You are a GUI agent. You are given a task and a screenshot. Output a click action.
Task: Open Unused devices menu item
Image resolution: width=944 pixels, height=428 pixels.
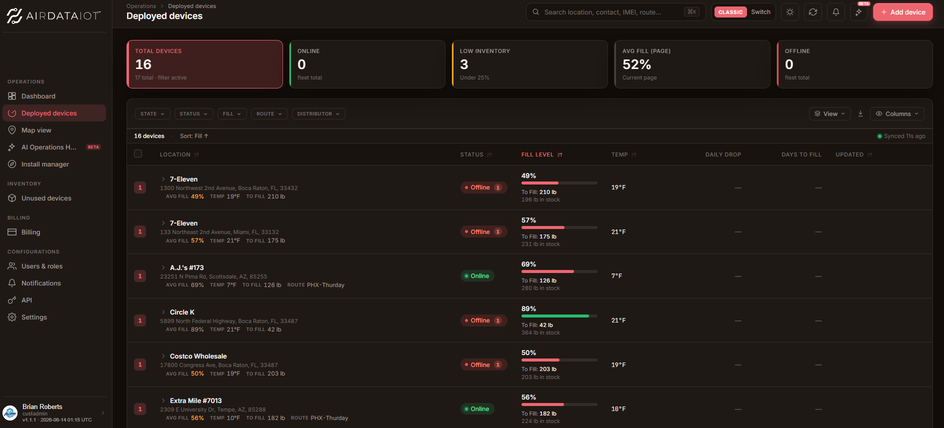[x=54, y=198]
